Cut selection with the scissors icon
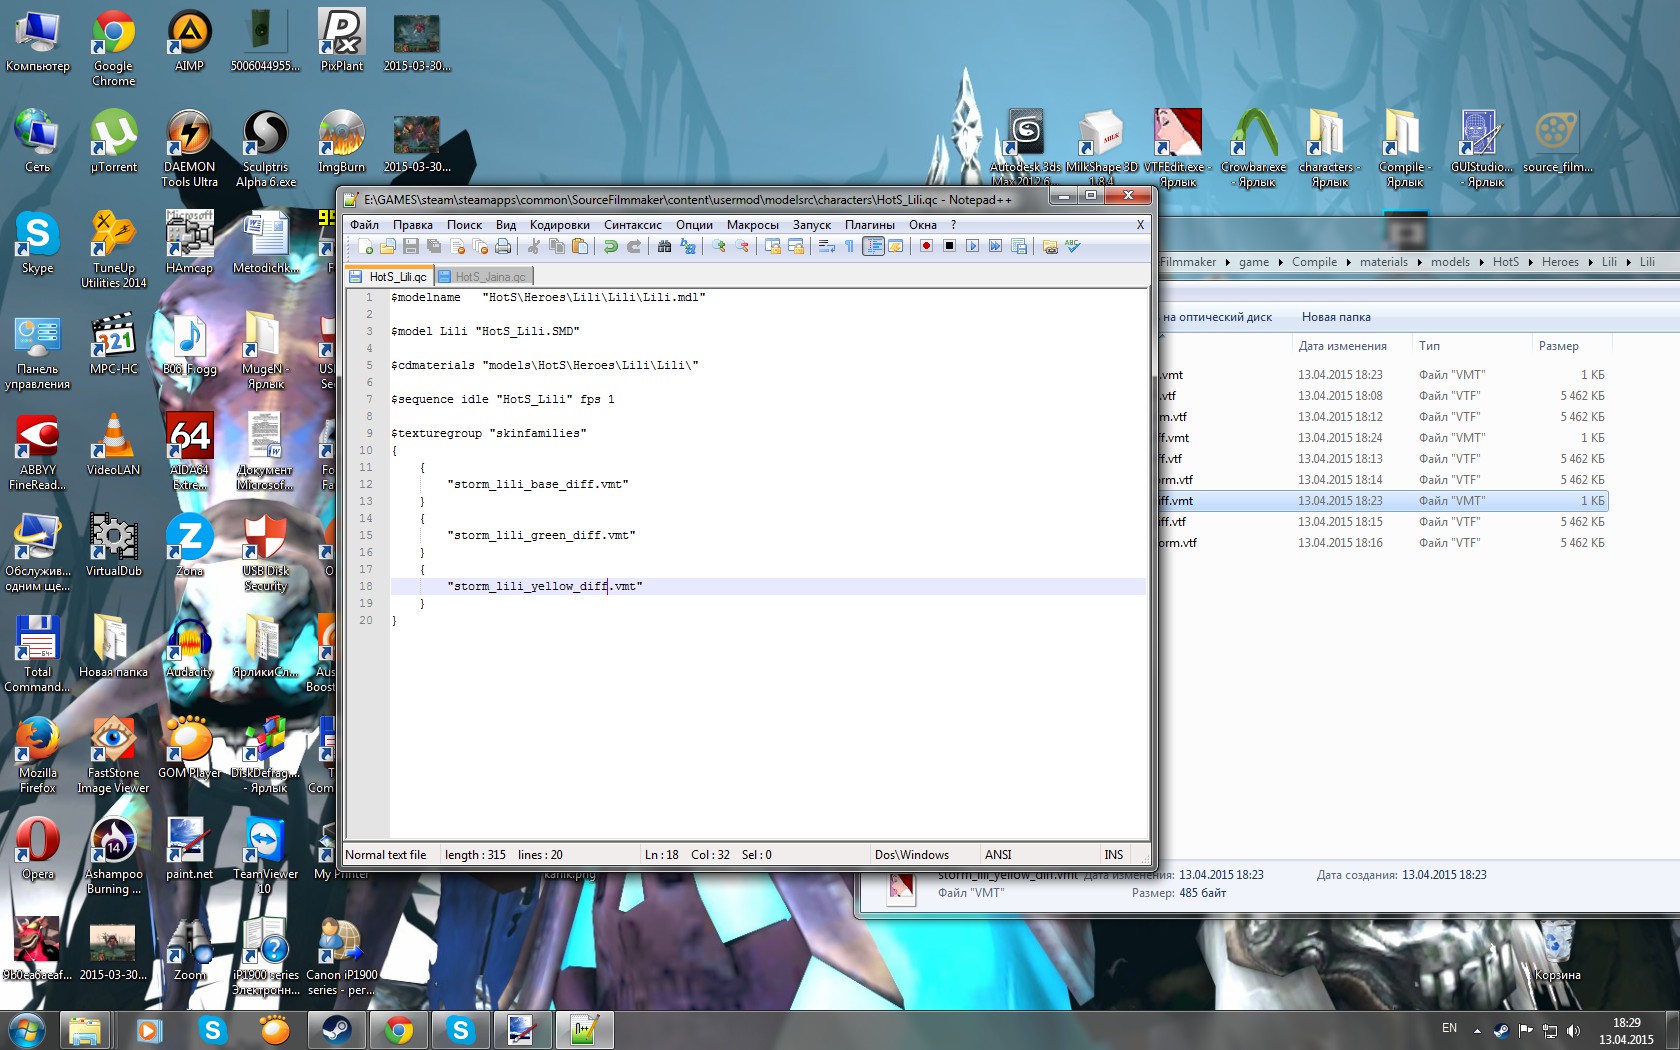The height and width of the screenshot is (1050, 1680). tap(534, 246)
